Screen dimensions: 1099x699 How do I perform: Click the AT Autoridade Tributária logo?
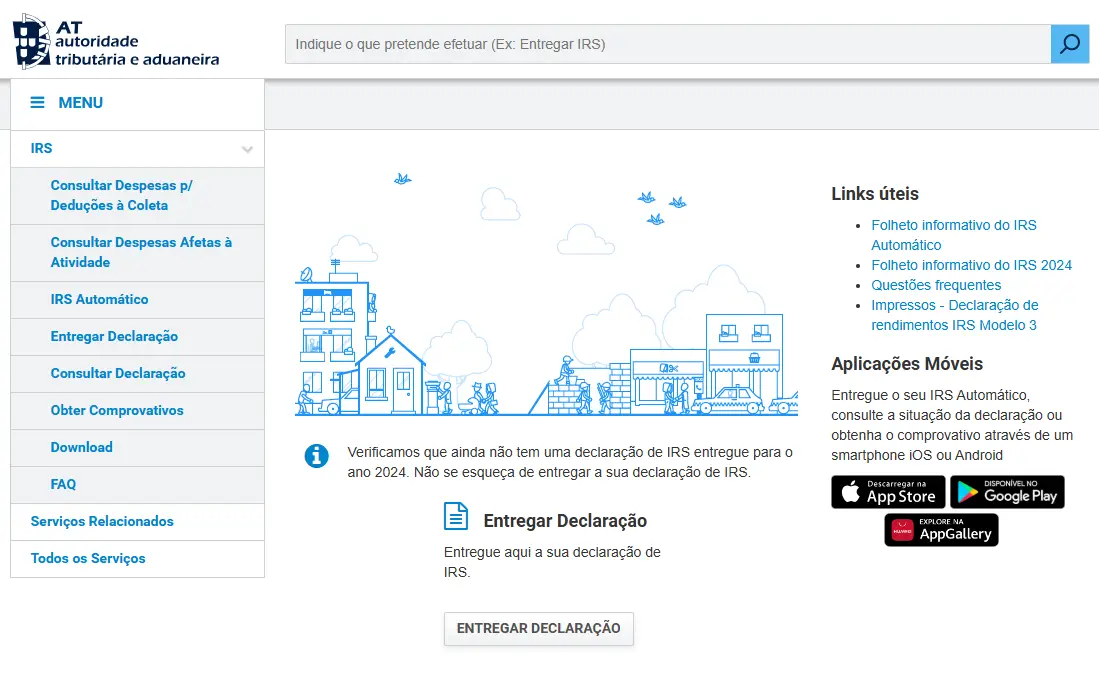(x=116, y=42)
